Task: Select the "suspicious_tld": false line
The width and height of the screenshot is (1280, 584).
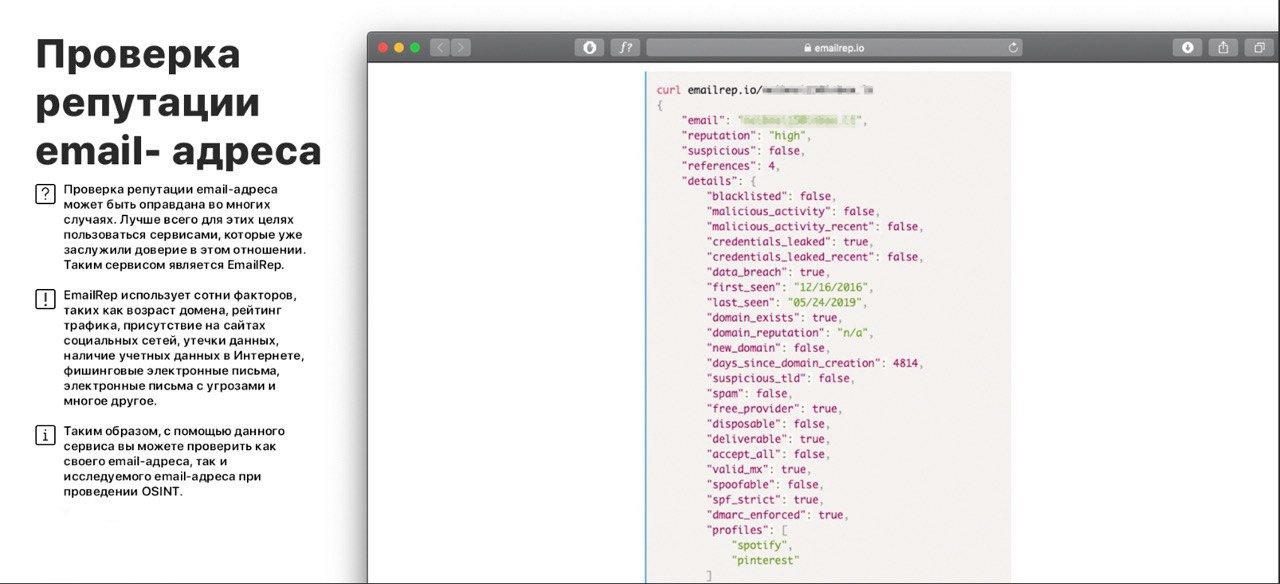Action: click(782, 378)
